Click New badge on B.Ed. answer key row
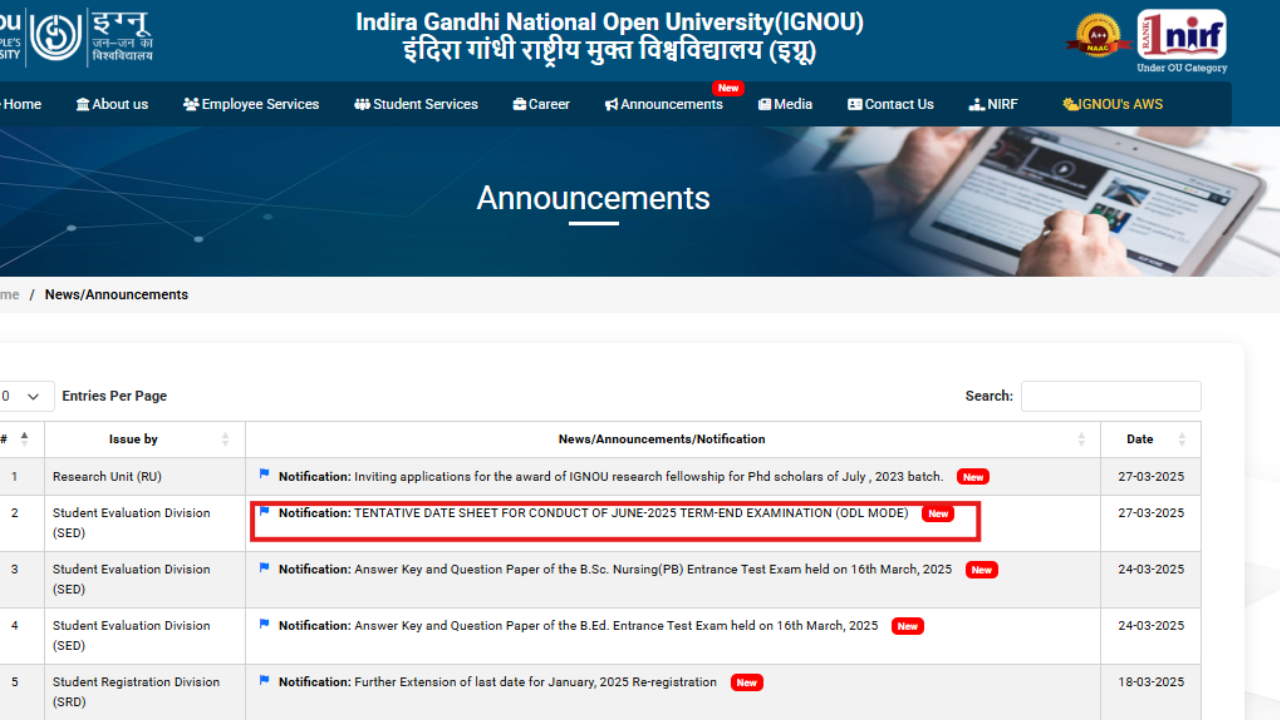Viewport: 1280px width, 720px height. click(907, 626)
